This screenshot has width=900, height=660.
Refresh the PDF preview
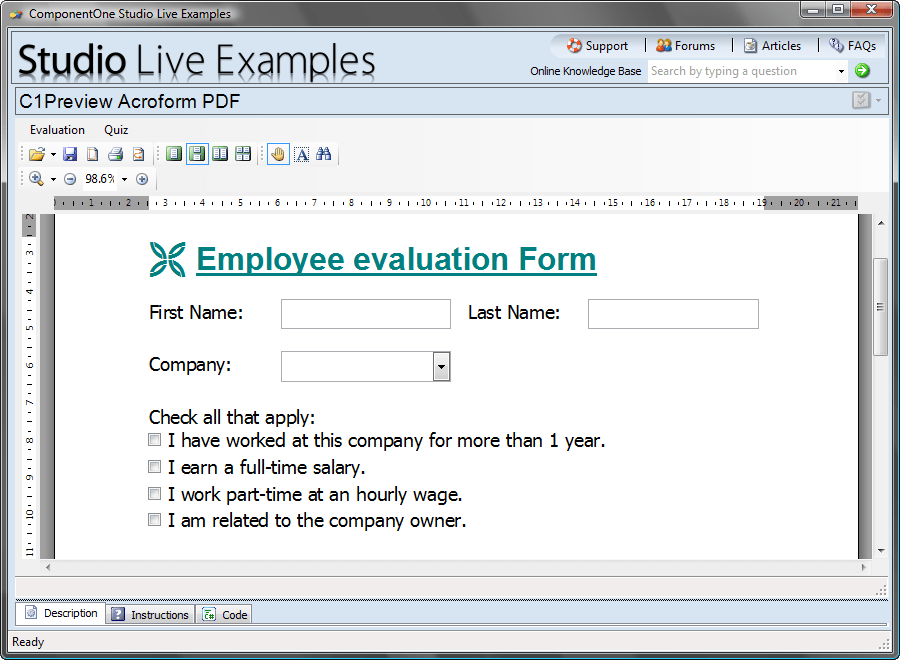tap(138, 153)
